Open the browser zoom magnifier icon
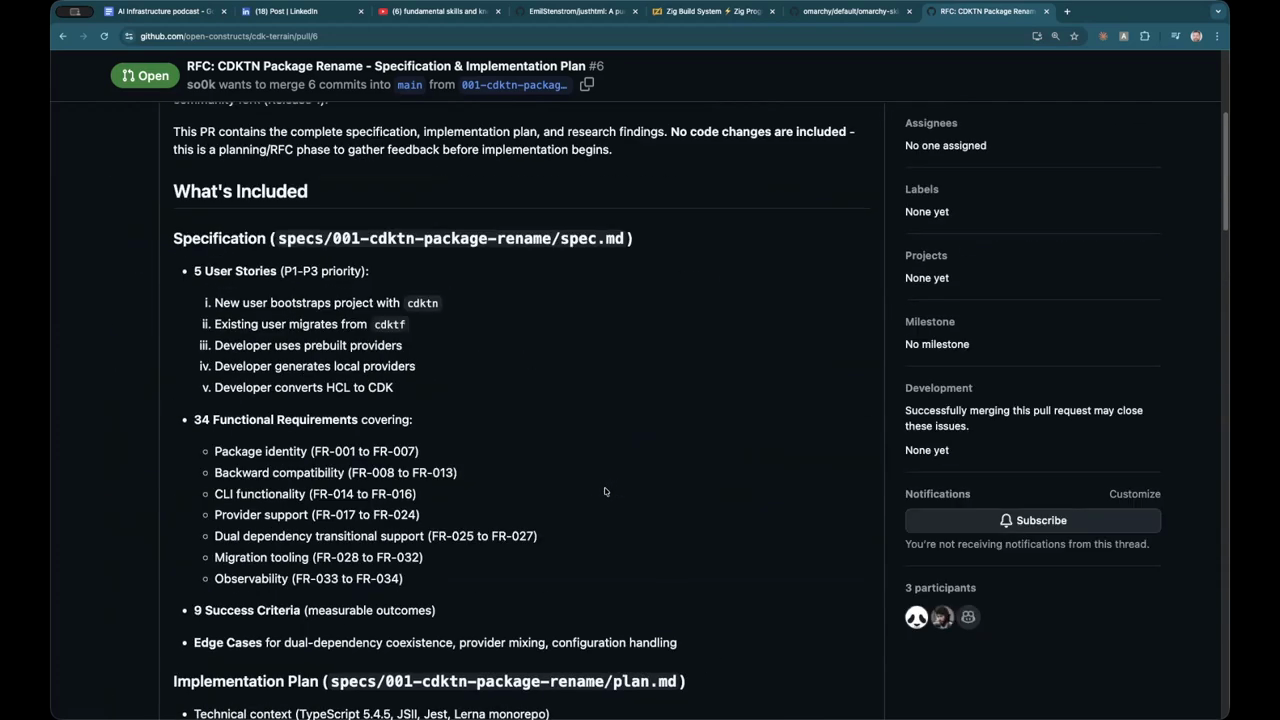1280x720 pixels. pos(1055,36)
